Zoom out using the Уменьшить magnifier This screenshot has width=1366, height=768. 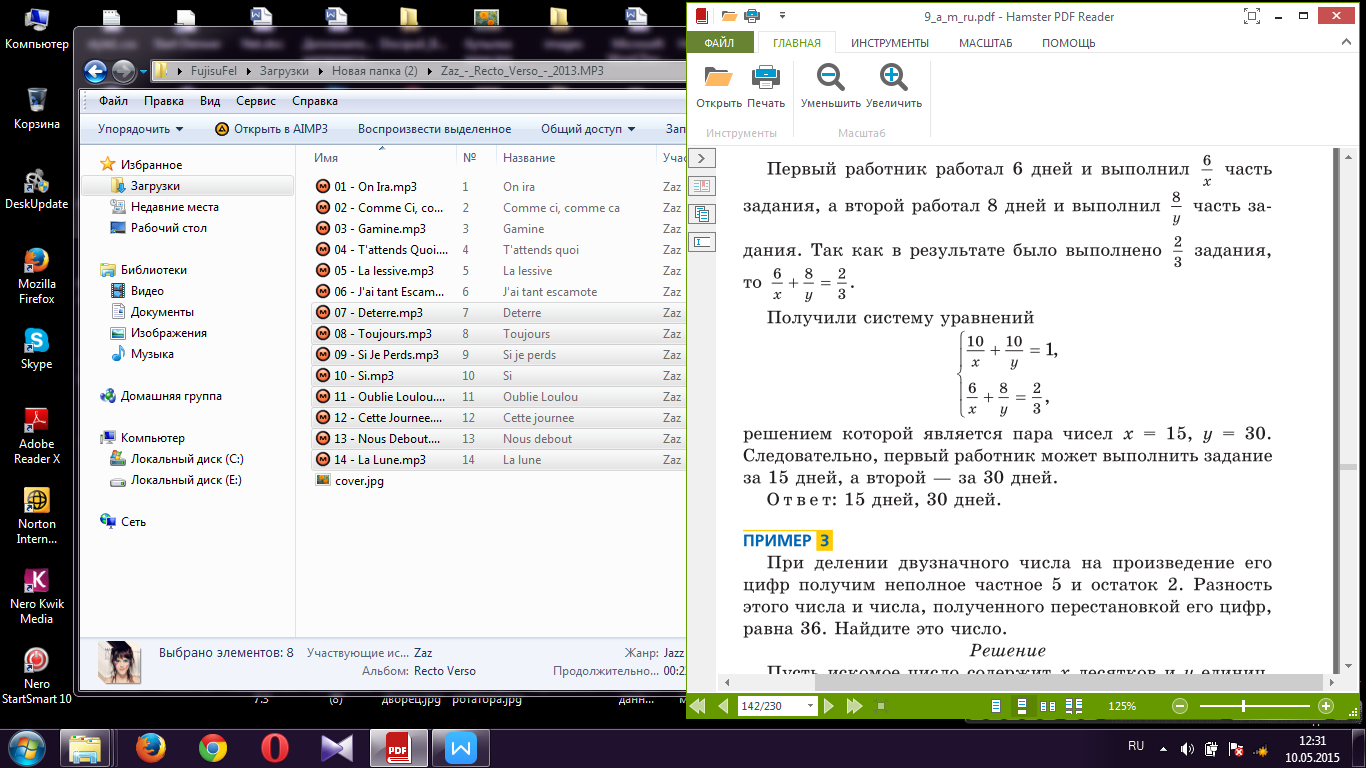[830, 86]
